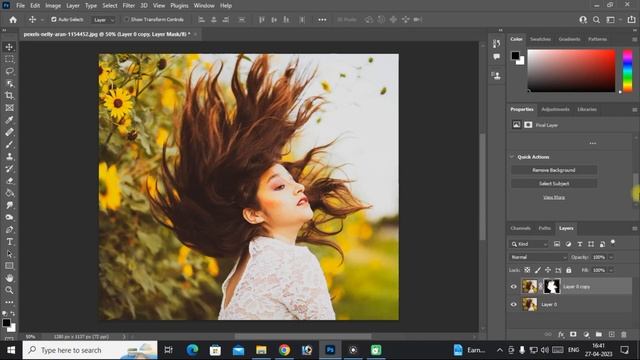Open the Layers panel flyout menu
The height and width of the screenshot is (360, 640).
[x=634, y=229]
